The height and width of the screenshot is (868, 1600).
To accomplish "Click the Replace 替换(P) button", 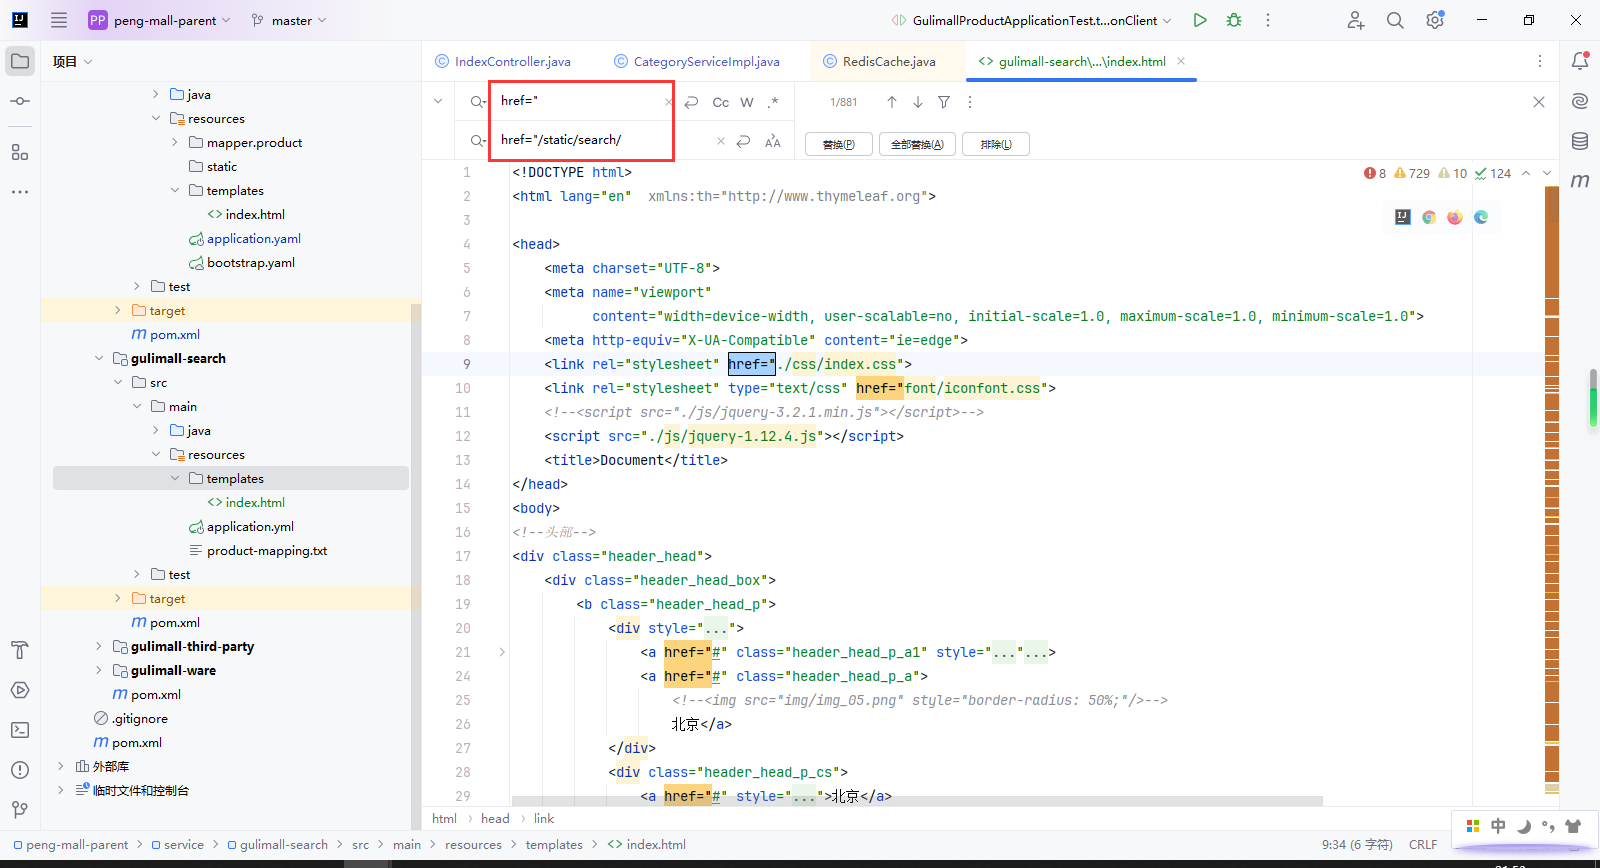I will 839,144.
